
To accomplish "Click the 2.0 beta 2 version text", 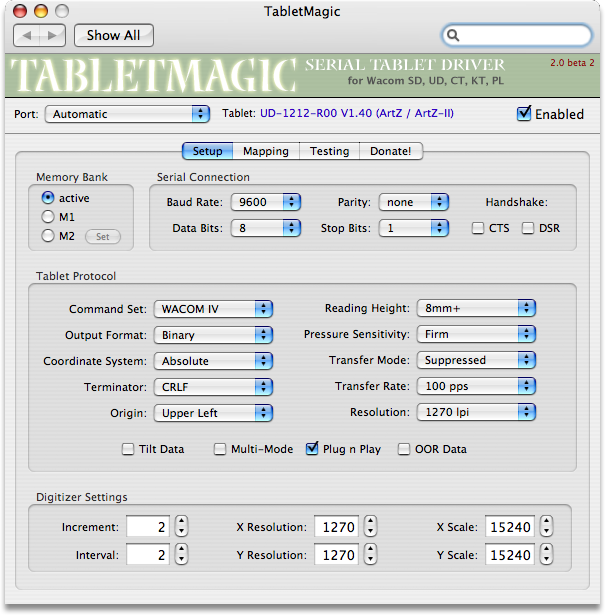I will [572, 63].
